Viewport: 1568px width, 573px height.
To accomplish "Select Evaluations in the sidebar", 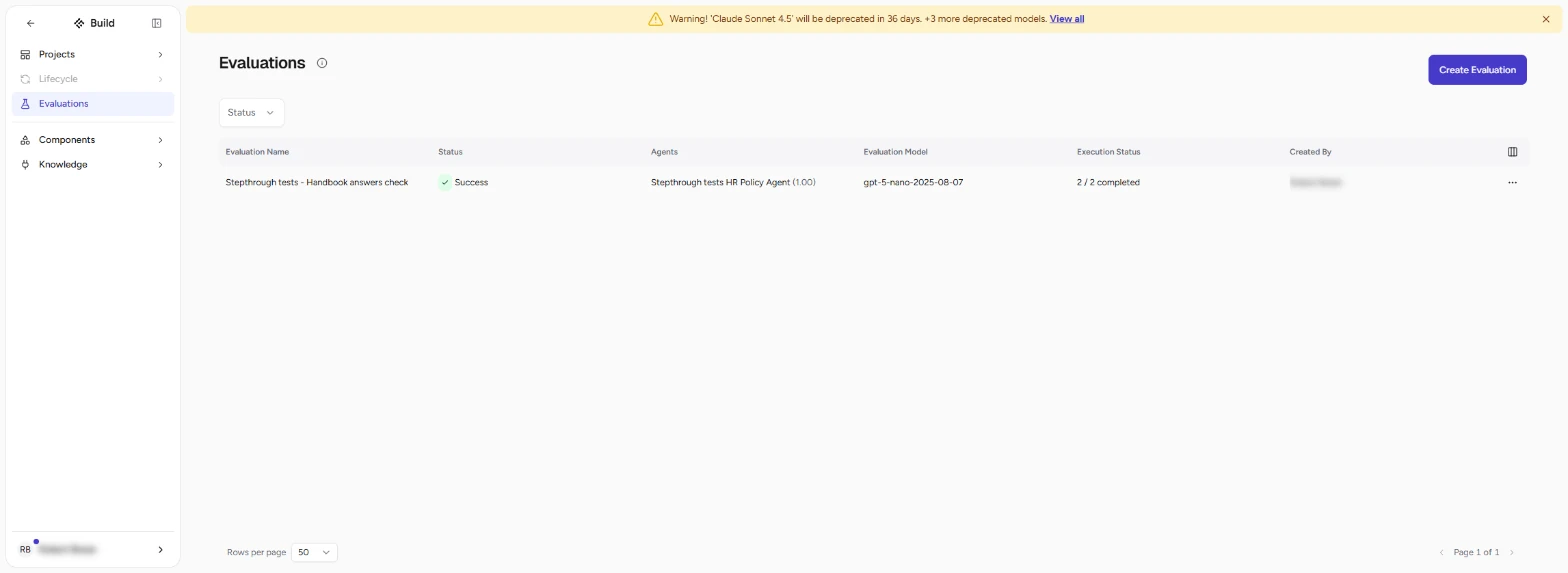I will pyautogui.click(x=93, y=104).
